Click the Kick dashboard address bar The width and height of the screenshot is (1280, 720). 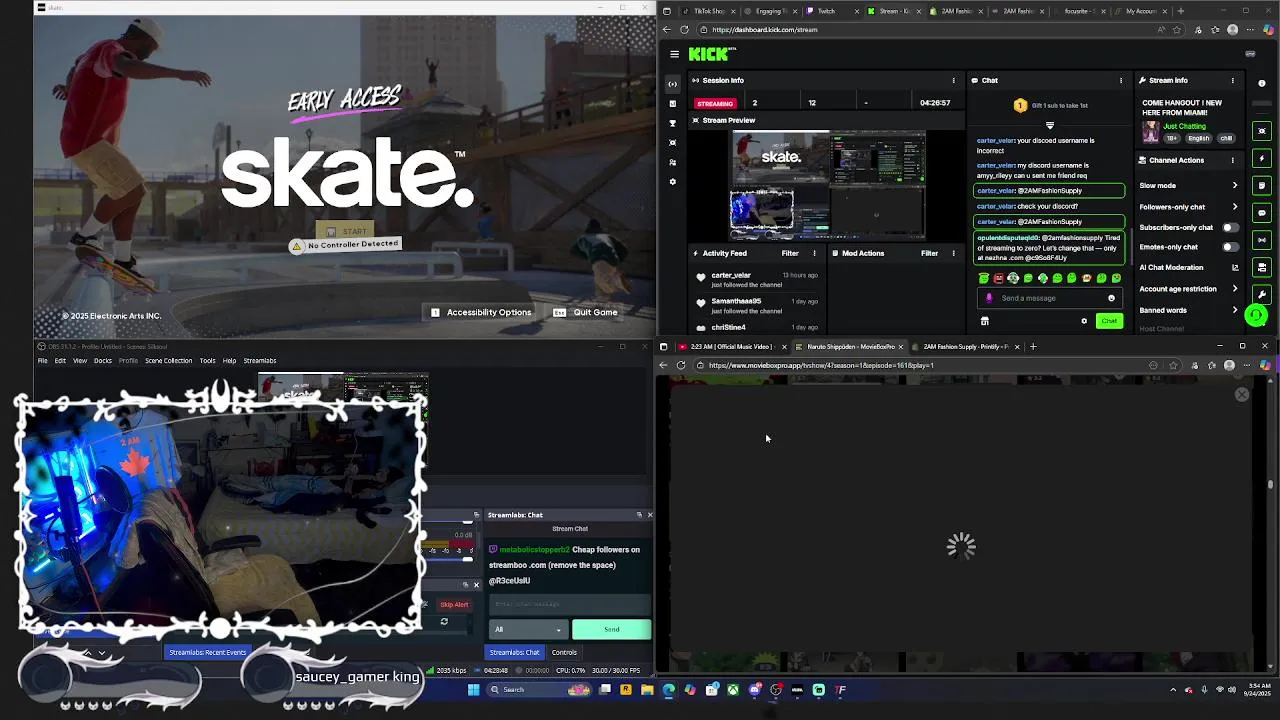[930, 29]
